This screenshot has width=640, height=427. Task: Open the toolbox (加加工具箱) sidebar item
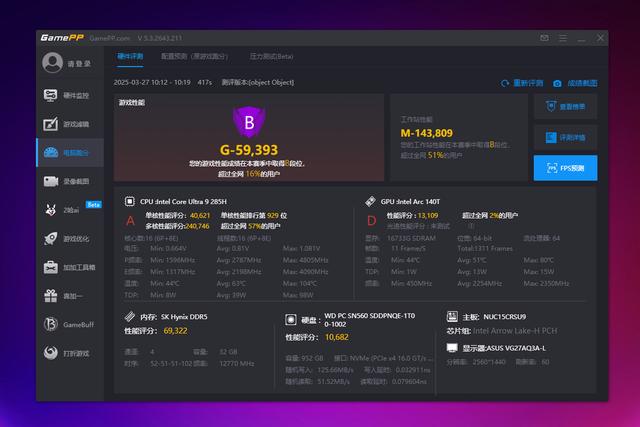[69, 267]
